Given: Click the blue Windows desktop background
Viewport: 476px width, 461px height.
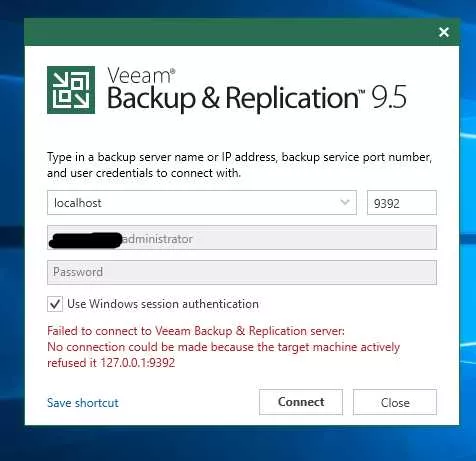Looking at the screenshot, I should [x=12, y=233].
